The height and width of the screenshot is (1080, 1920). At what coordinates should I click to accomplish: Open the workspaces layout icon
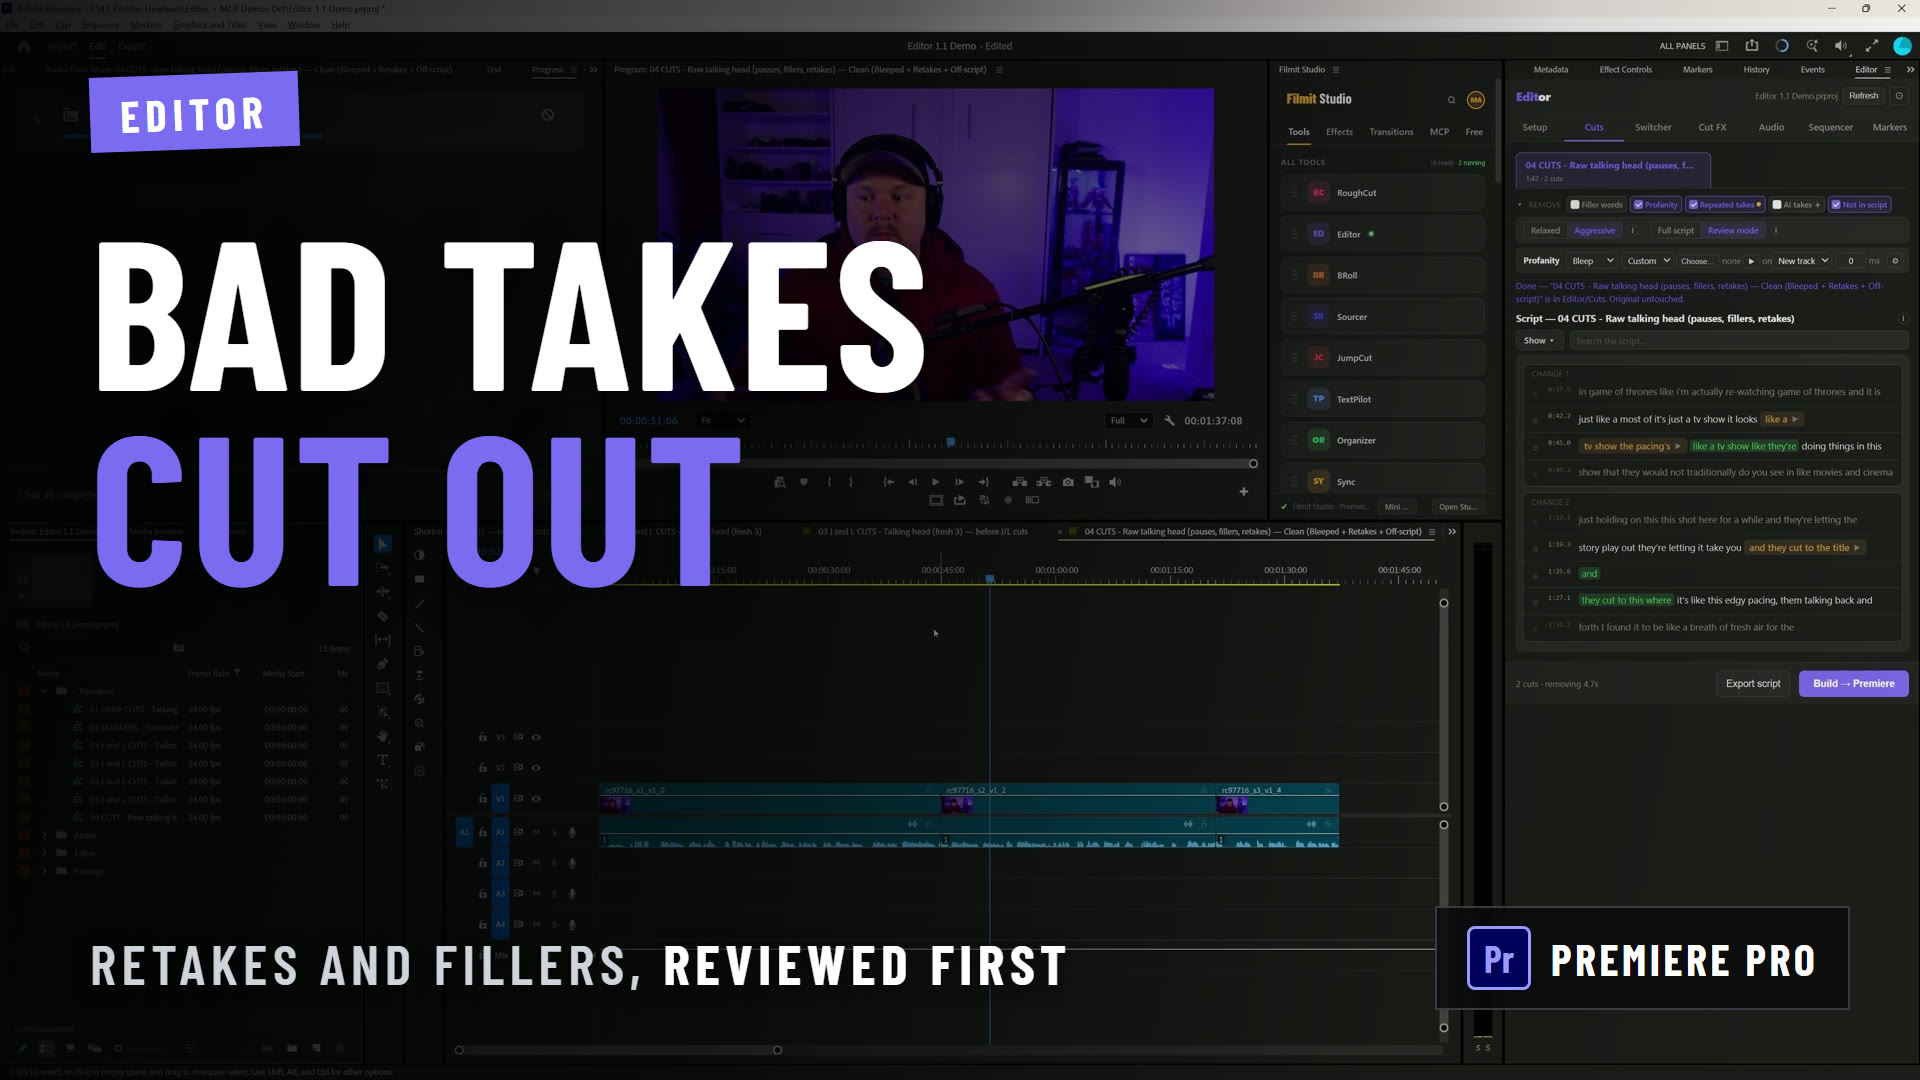pos(1722,46)
